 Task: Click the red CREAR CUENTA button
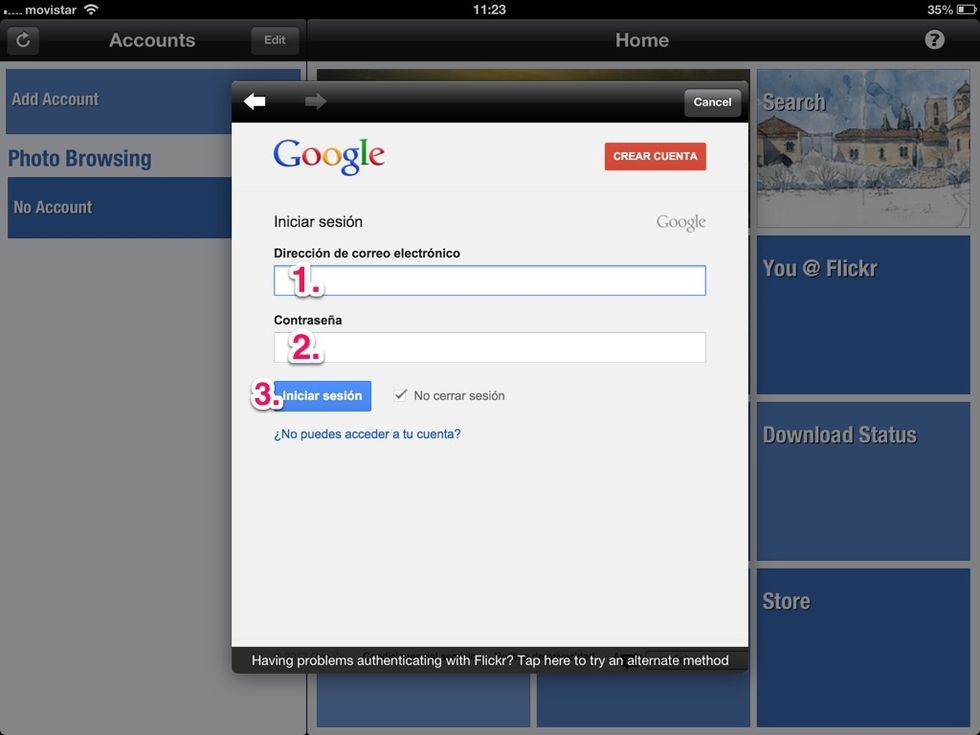[655, 156]
